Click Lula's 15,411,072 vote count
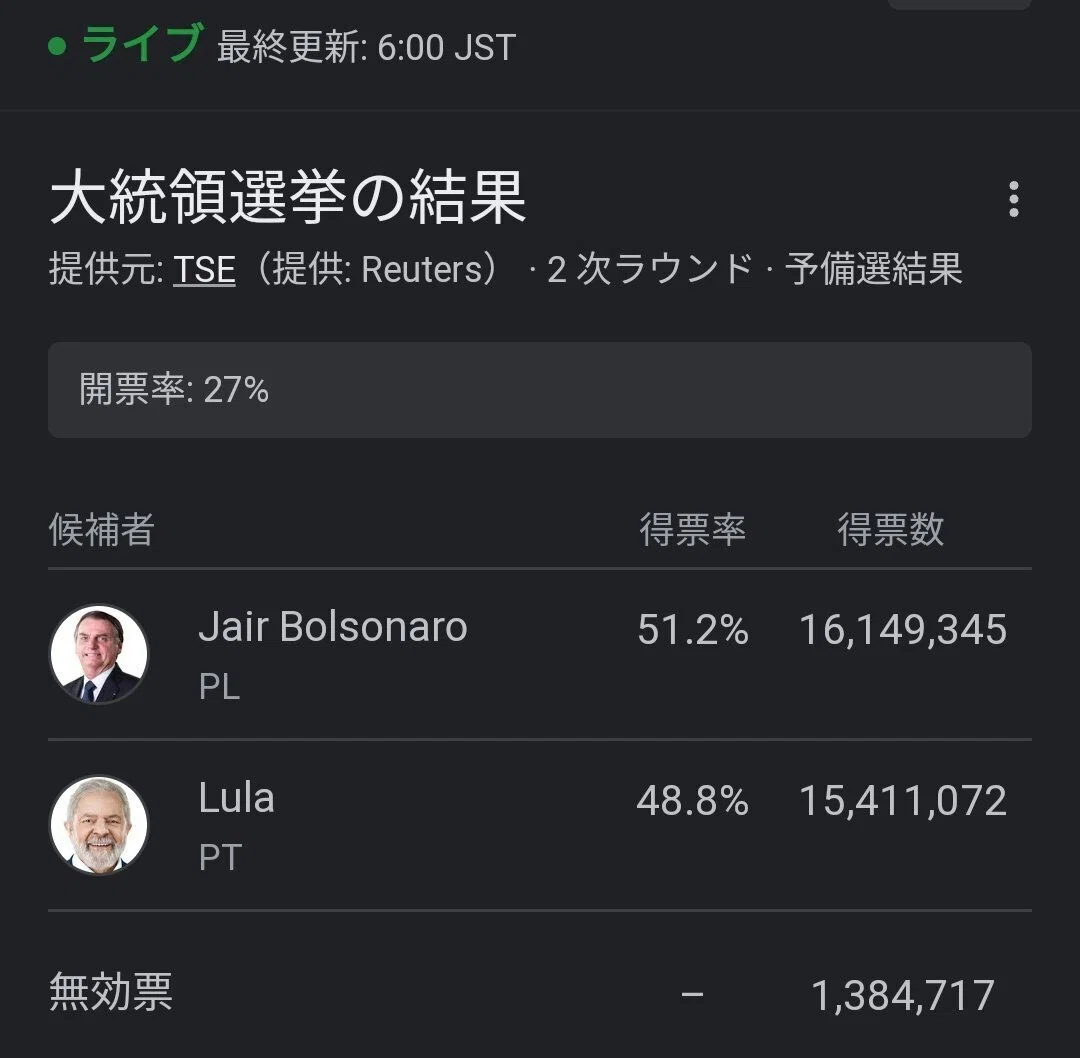This screenshot has width=1080, height=1058. coord(903,800)
